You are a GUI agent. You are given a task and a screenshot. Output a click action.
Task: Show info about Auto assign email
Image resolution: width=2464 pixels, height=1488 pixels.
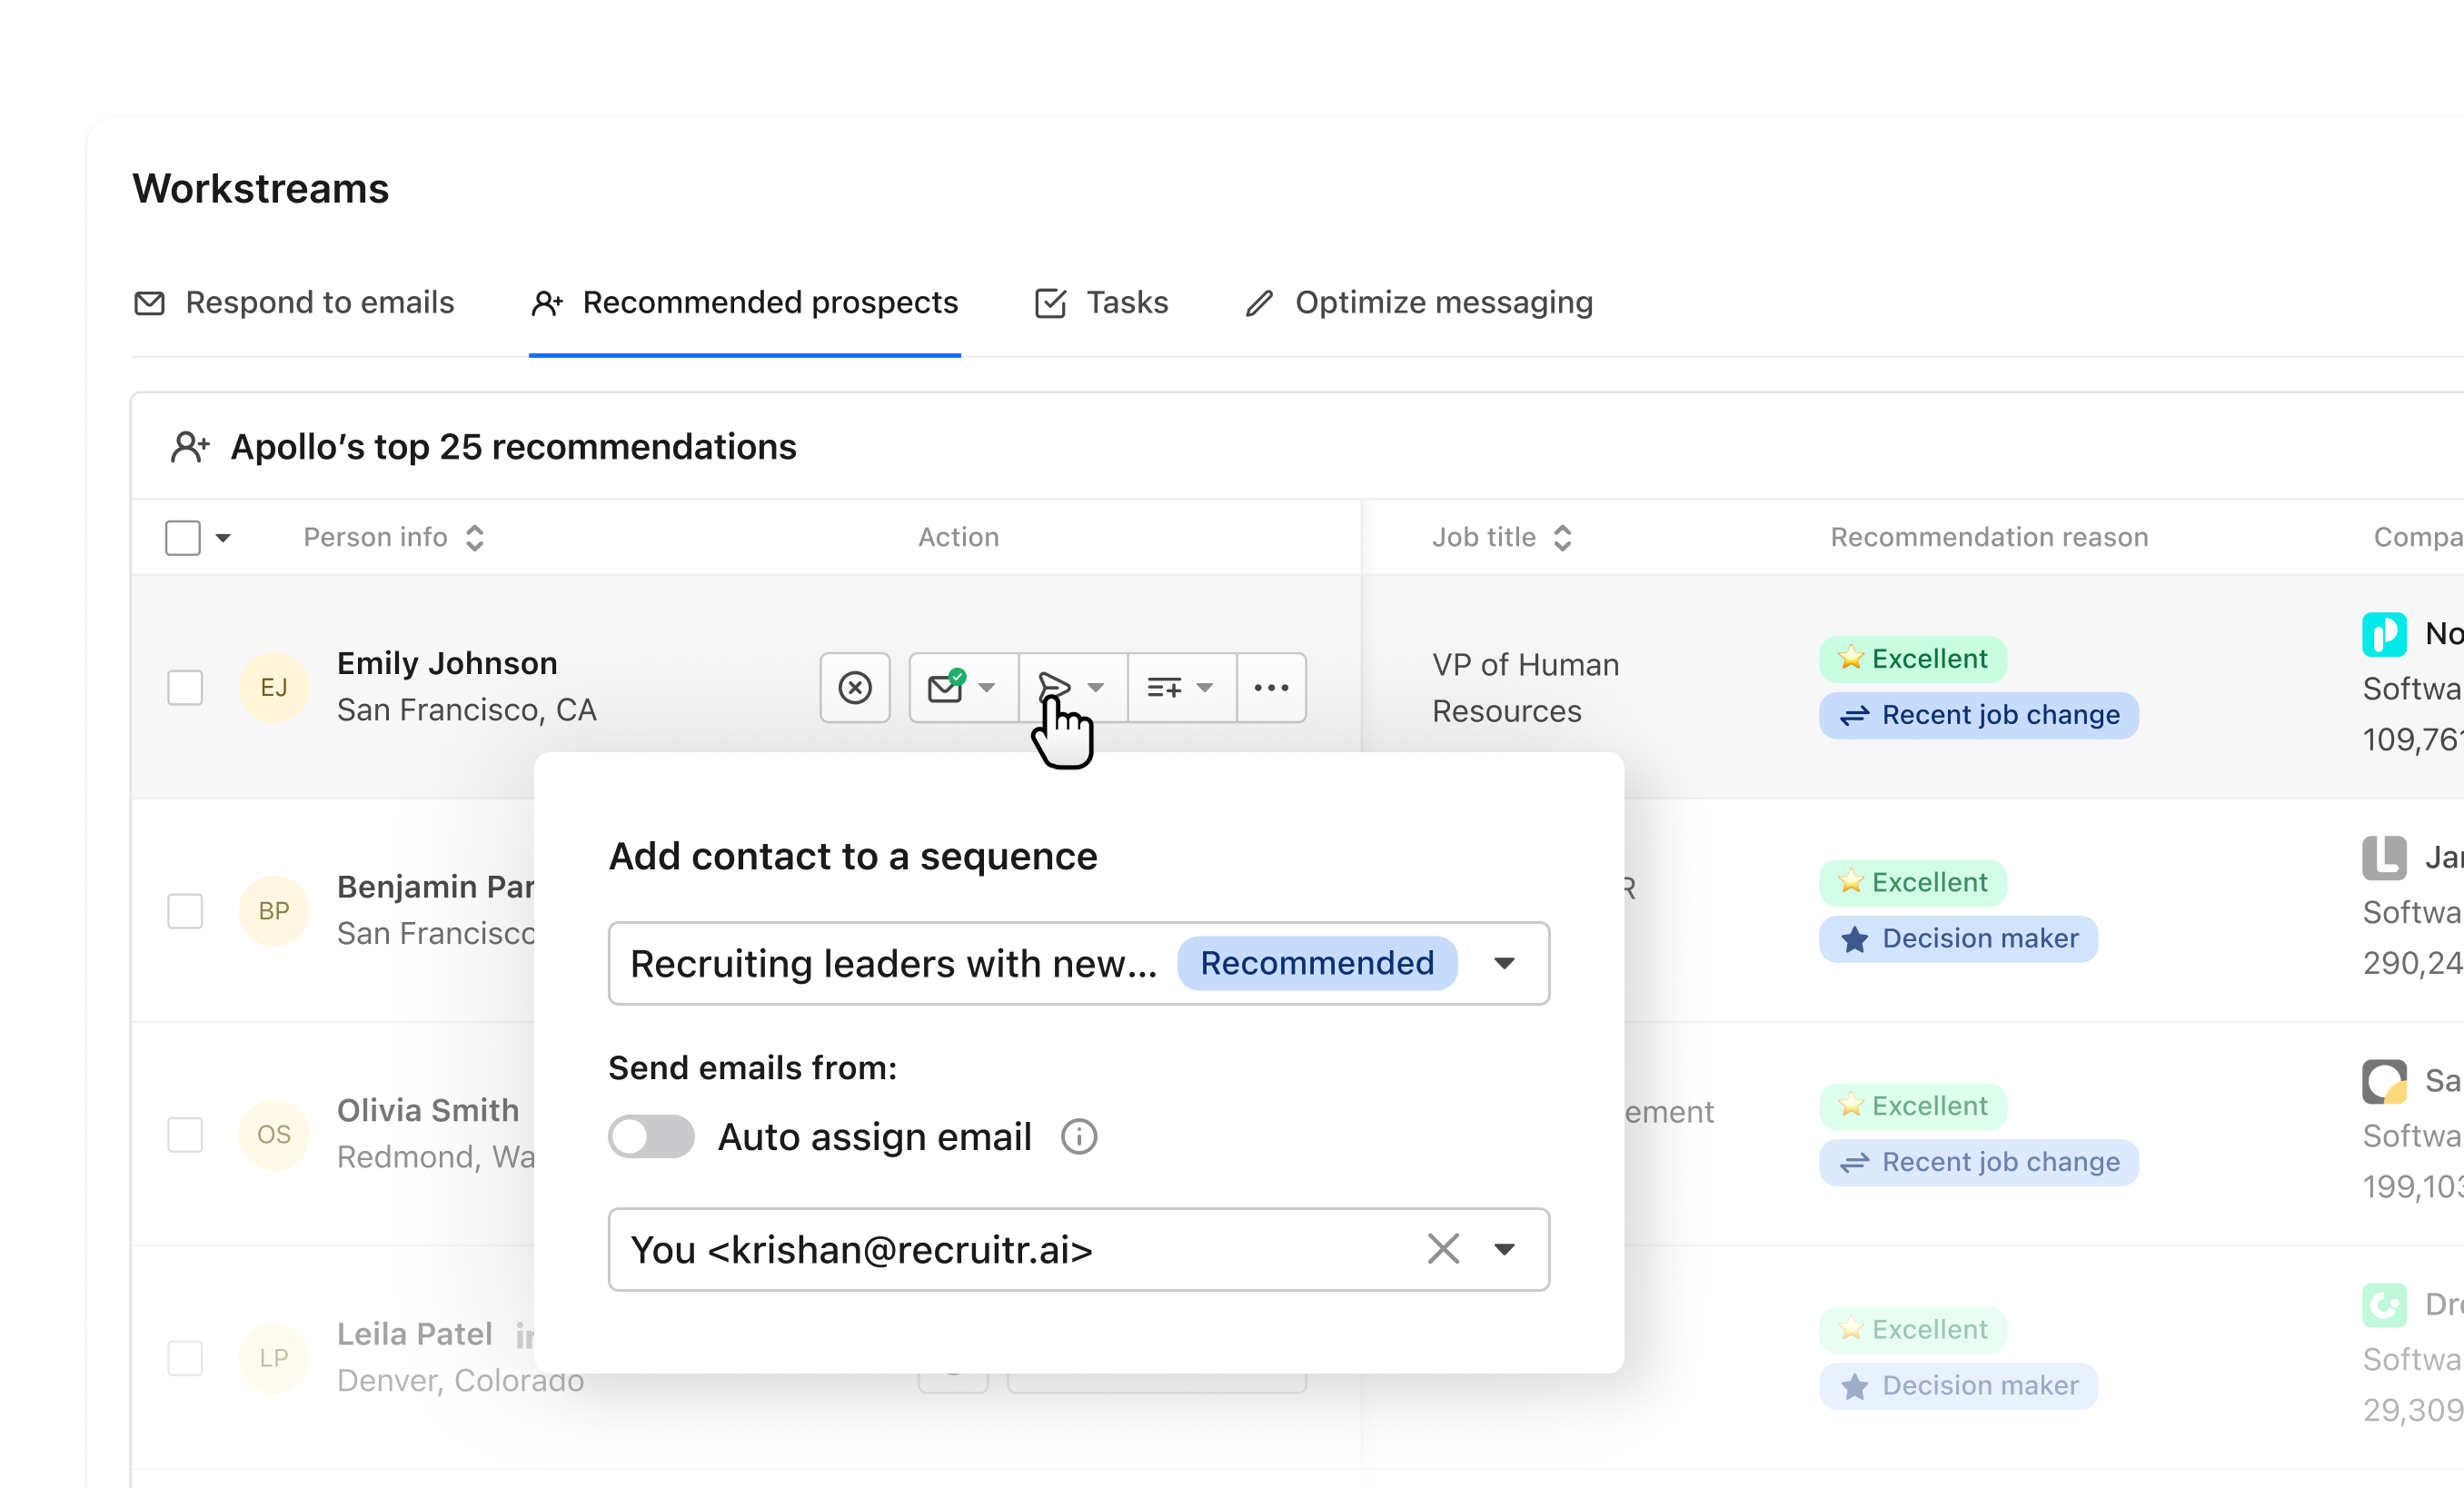coord(1079,1136)
